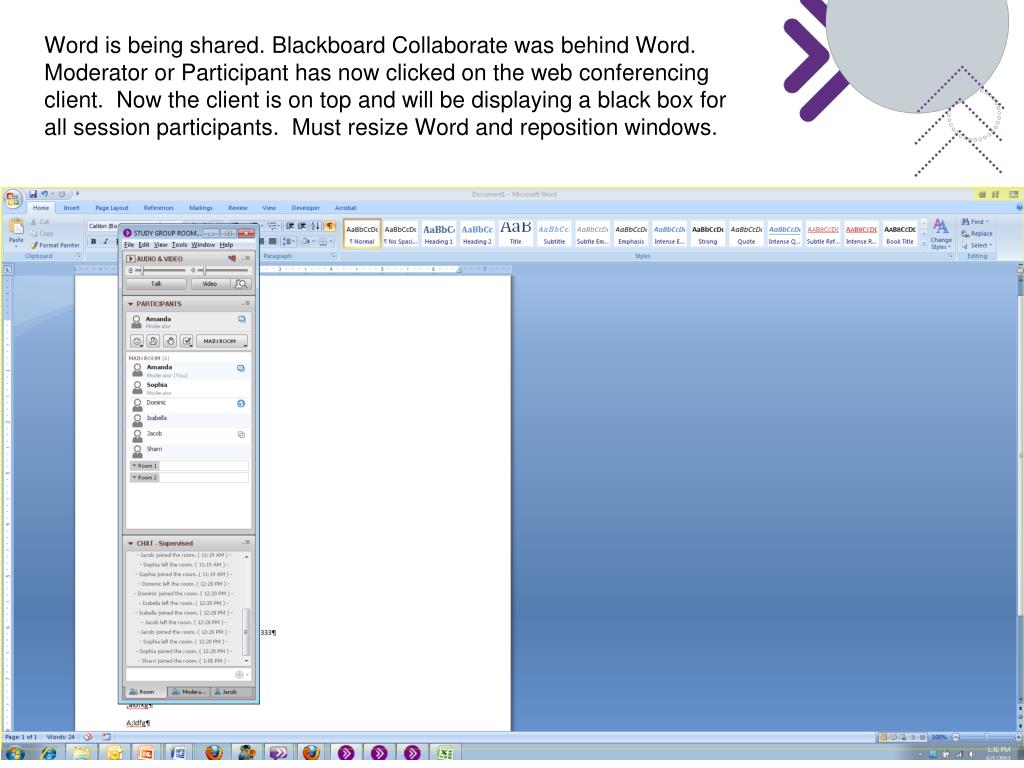Viewport: 1024px width, 768px height.
Task: Click the Blackboard Collaborate title bar icon
Action: [x=128, y=233]
